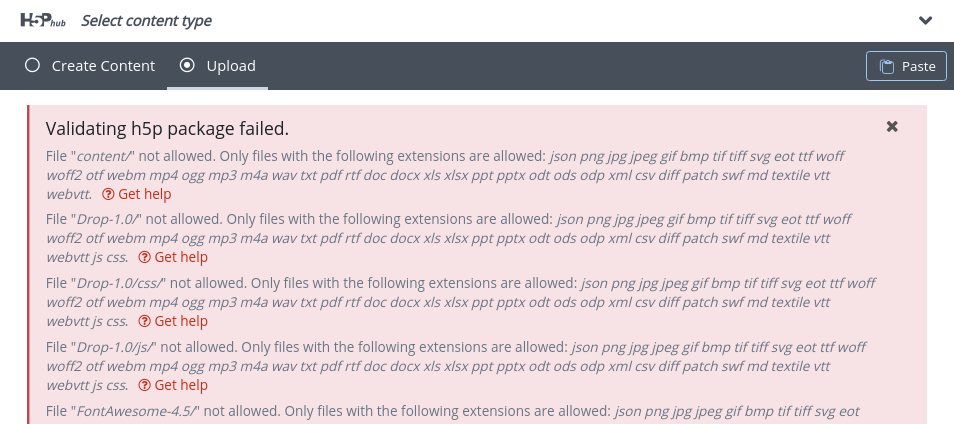Toggle panel via "Select content type" title
This screenshot has width=954, height=424.
[147, 21]
